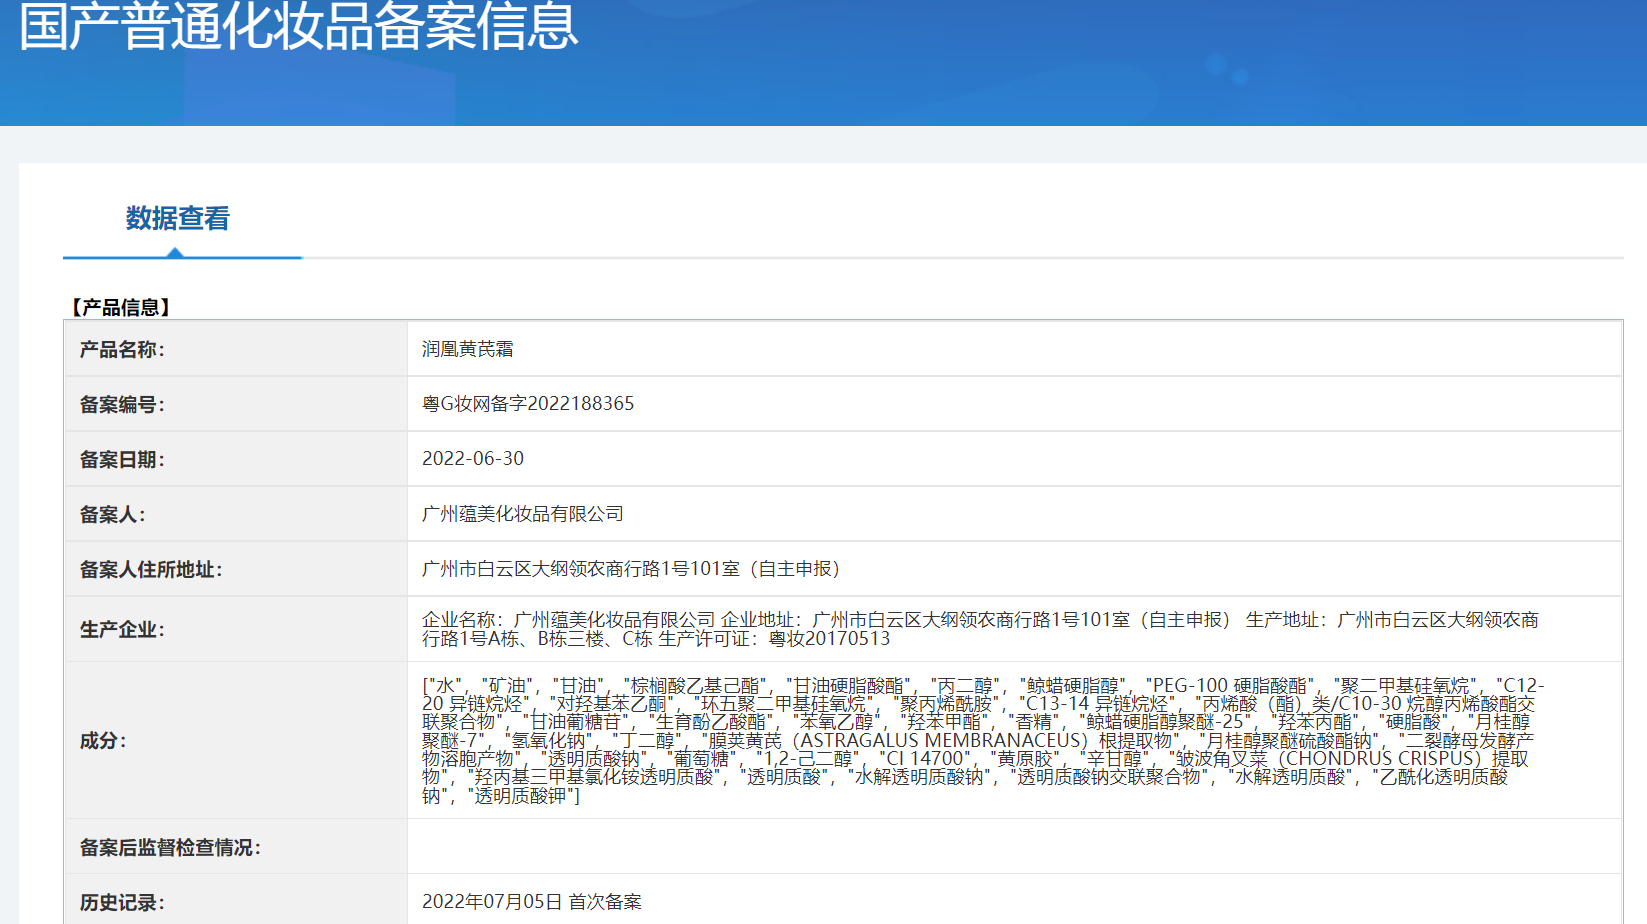Select the 备案人住所地址 address value
1647x924 pixels.
pyautogui.click(x=630, y=569)
